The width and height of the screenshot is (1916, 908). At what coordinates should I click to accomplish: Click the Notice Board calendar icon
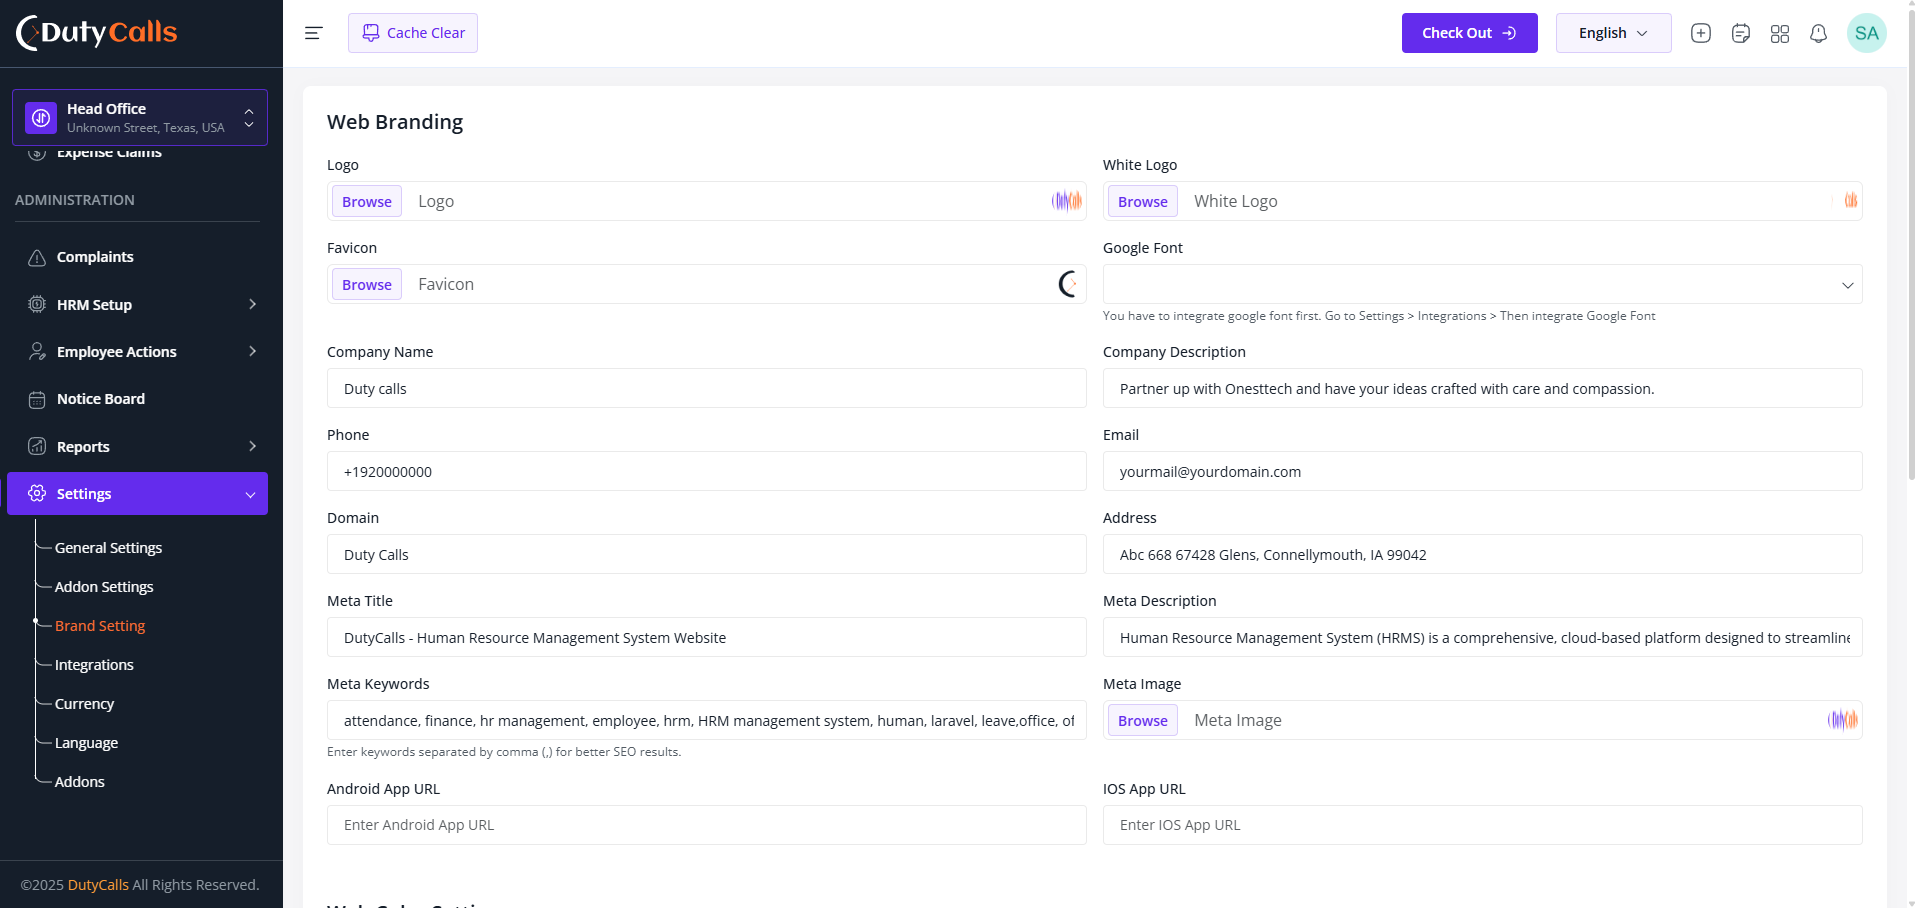tap(37, 399)
